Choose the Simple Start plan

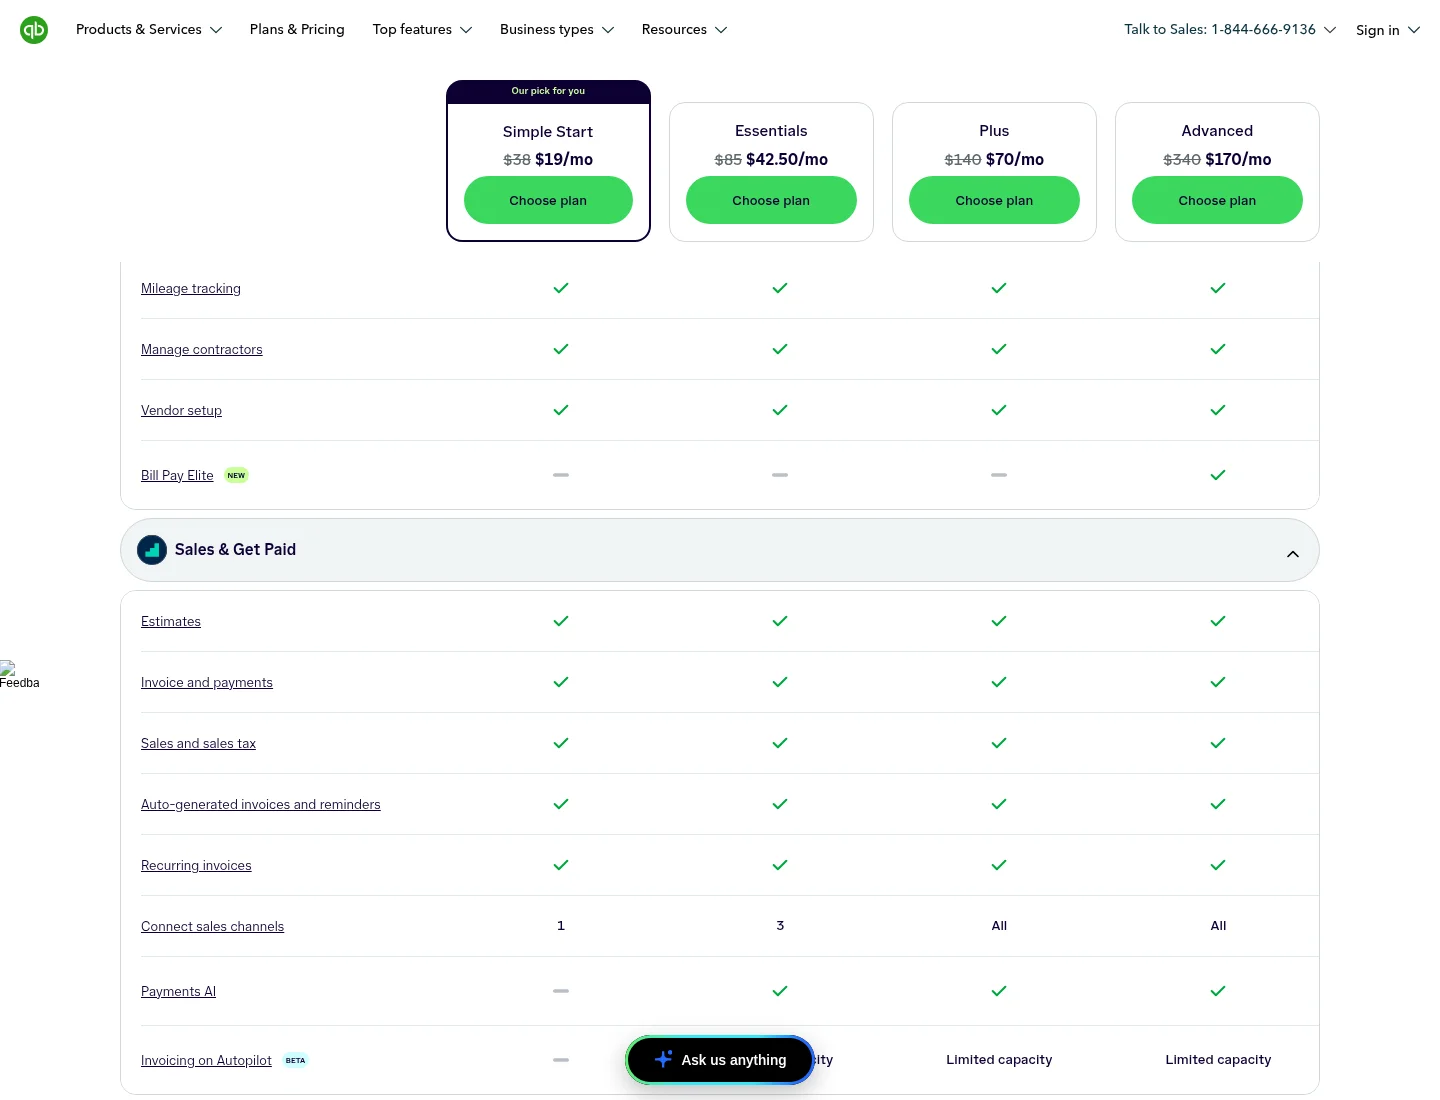click(x=548, y=200)
